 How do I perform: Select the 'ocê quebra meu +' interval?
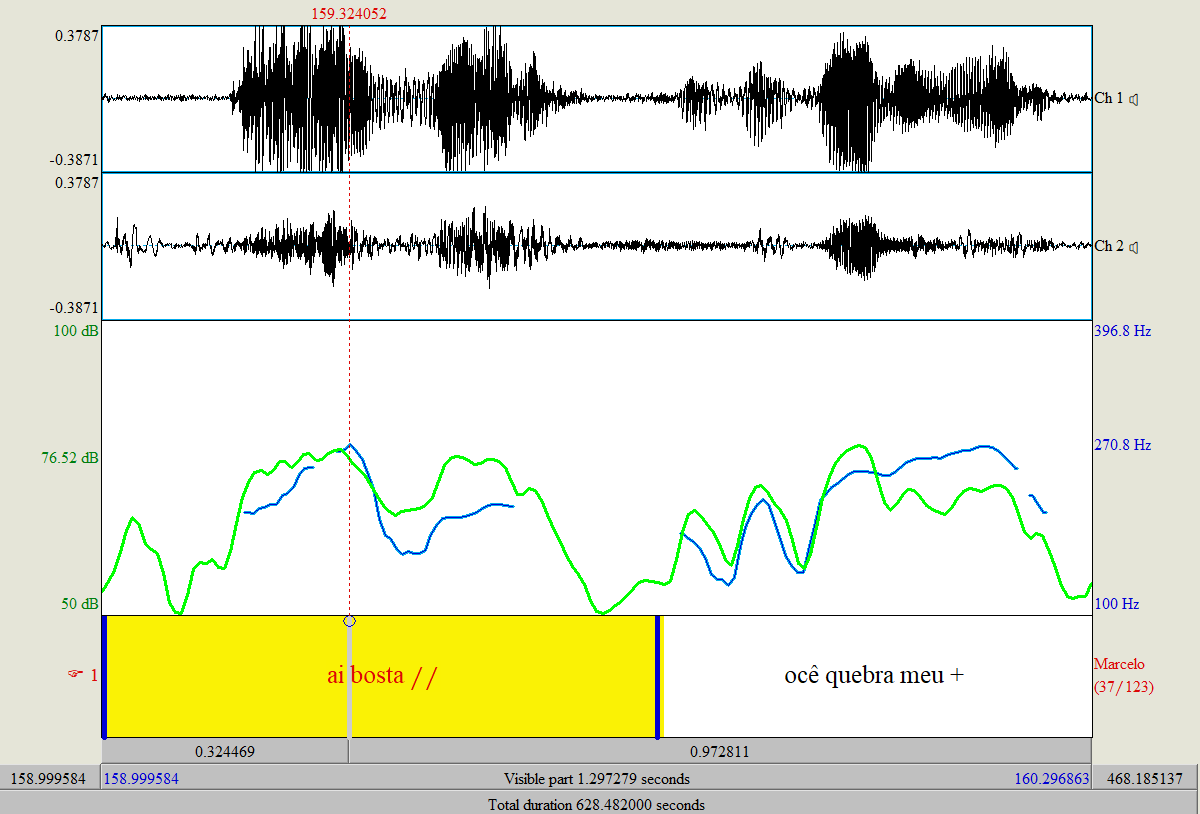pyautogui.click(x=876, y=676)
